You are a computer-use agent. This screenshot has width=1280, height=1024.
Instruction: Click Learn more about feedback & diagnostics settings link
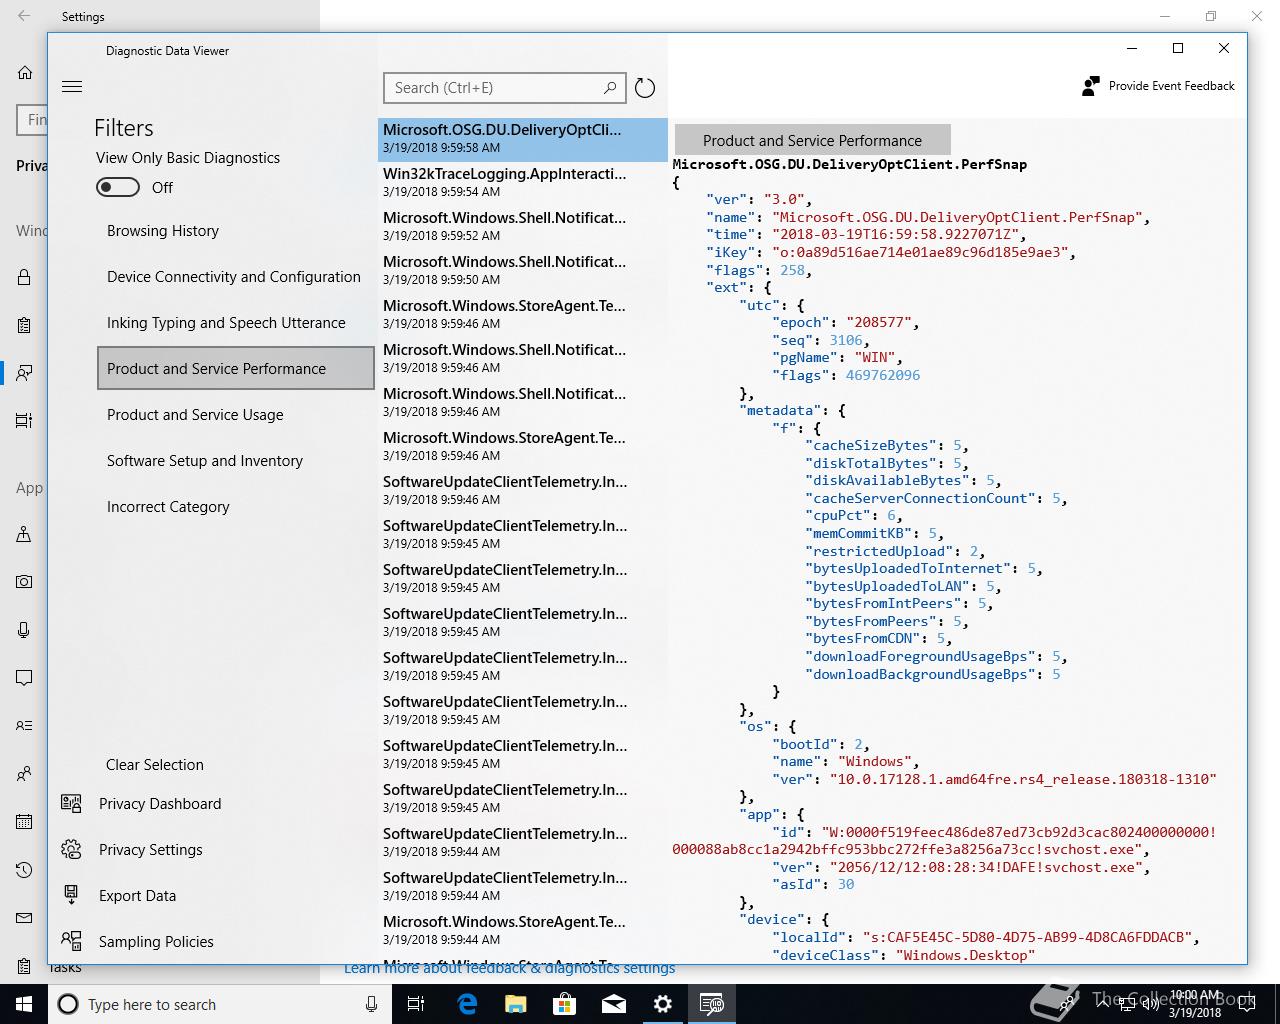[509, 968]
